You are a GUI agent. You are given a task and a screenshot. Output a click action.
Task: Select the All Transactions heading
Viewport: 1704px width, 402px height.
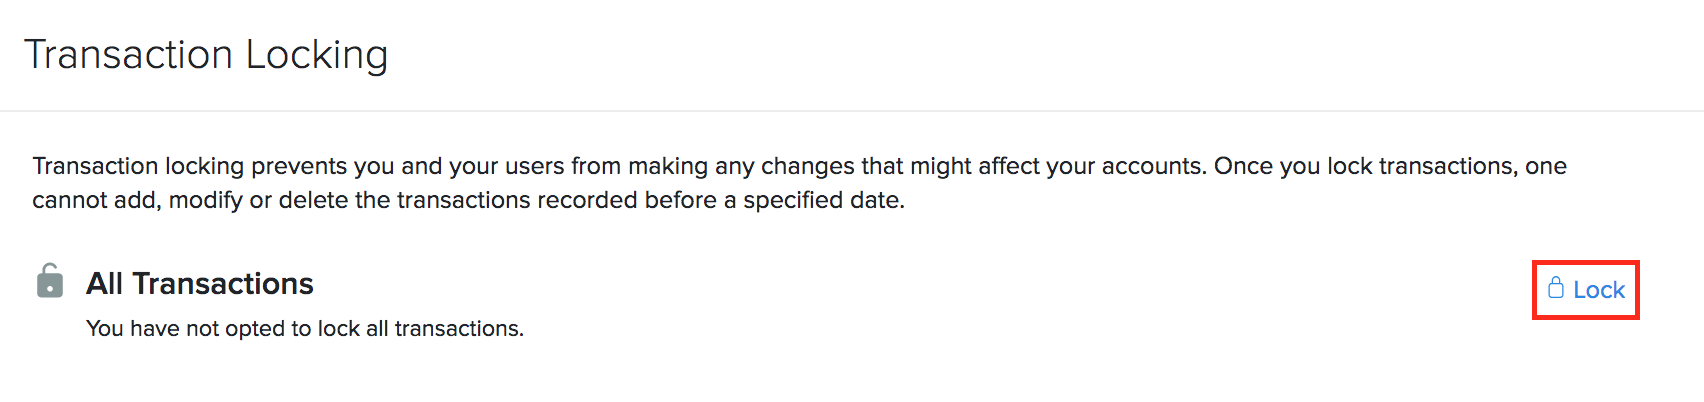pyautogui.click(x=199, y=284)
